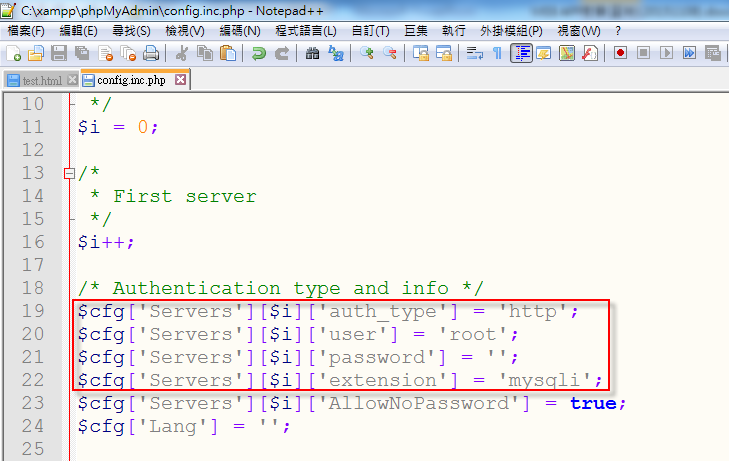Click the Save file floppy icon
Image resolution: width=729 pixels, height=461 pixels.
click(x=59, y=53)
